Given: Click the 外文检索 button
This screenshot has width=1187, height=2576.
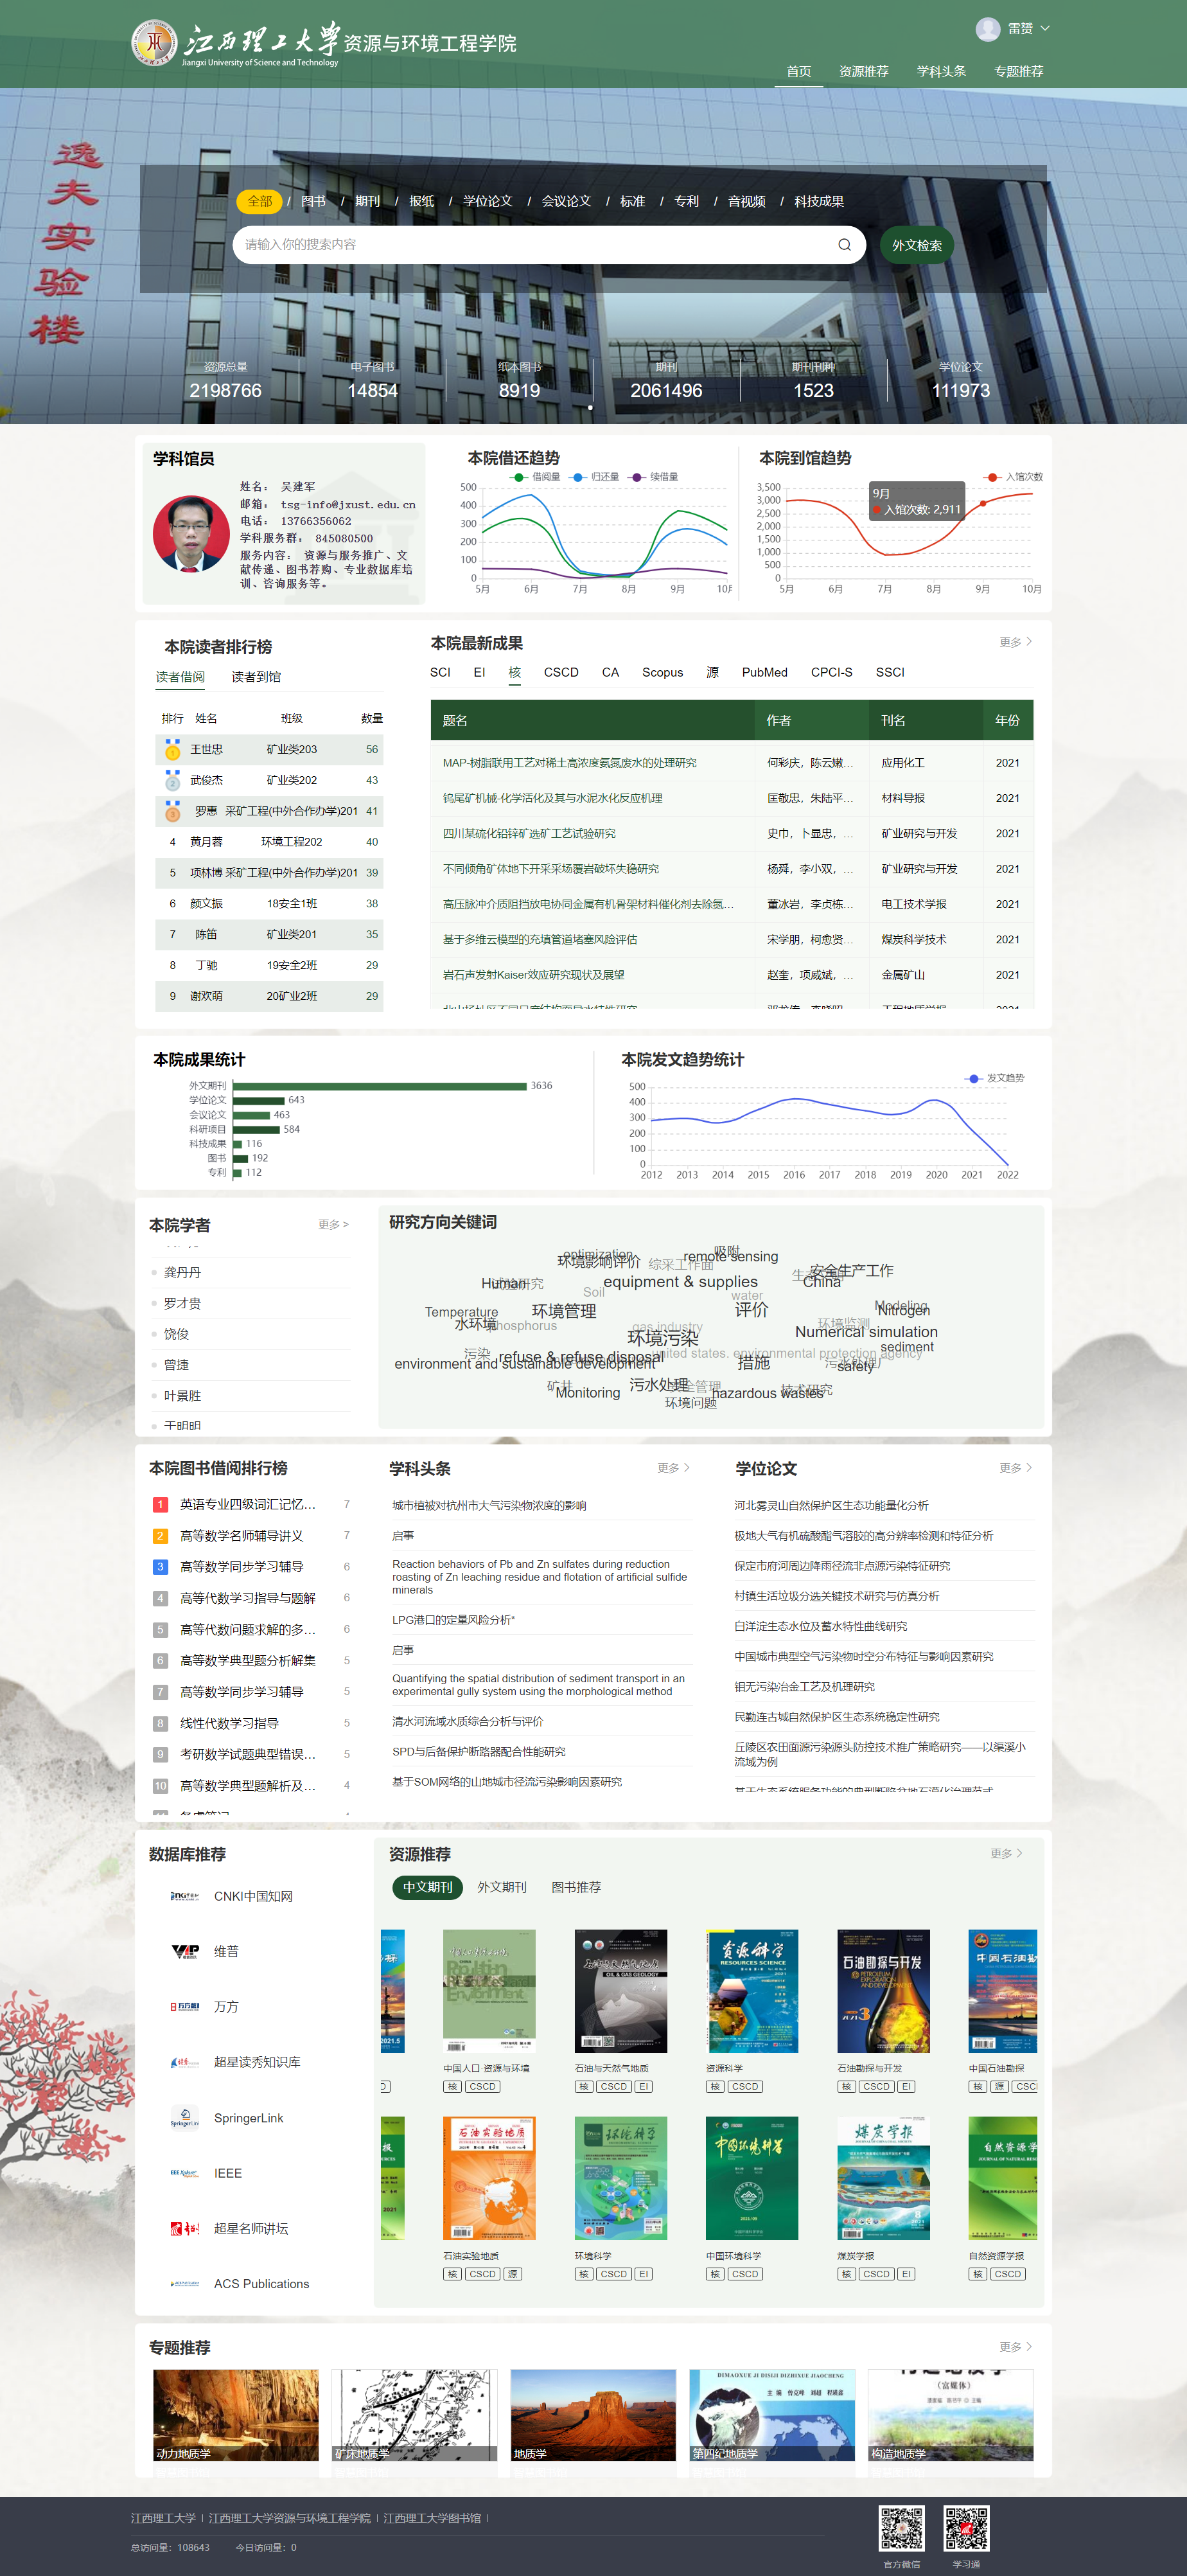Looking at the screenshot, I should [x=917, y=245].
